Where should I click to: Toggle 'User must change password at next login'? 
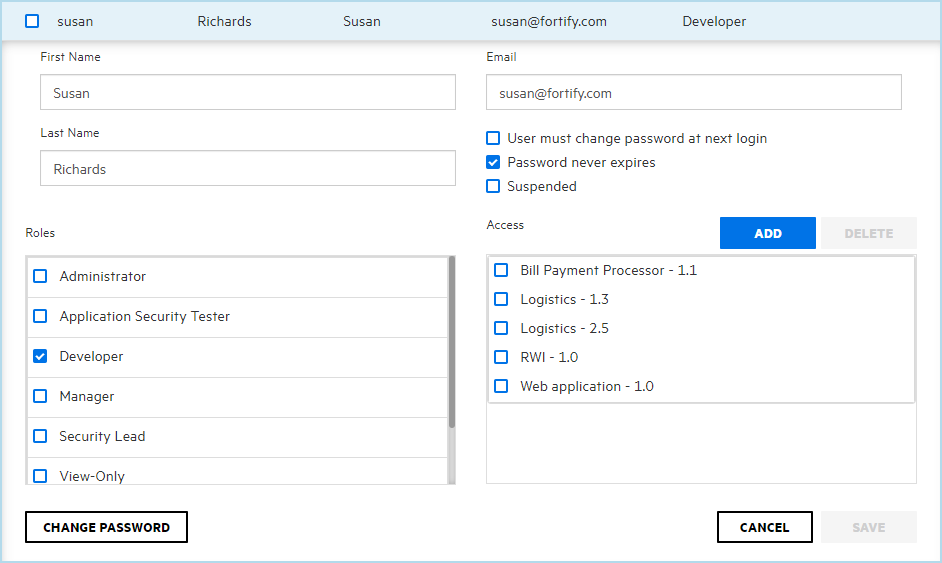[493, 139]
